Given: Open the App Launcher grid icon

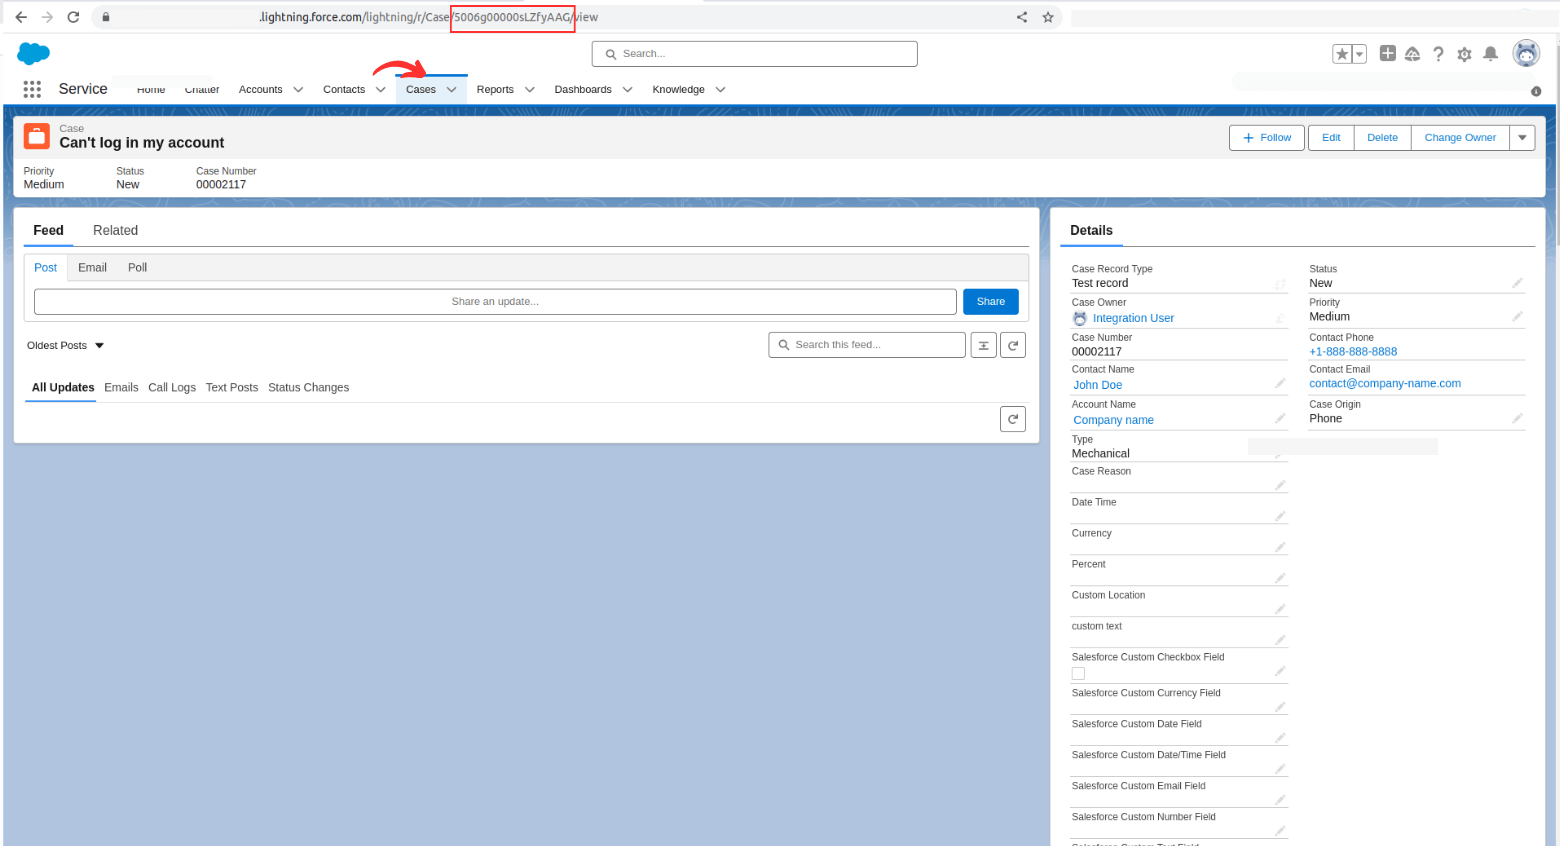Looking at the screenshot, I should (32, 89).
